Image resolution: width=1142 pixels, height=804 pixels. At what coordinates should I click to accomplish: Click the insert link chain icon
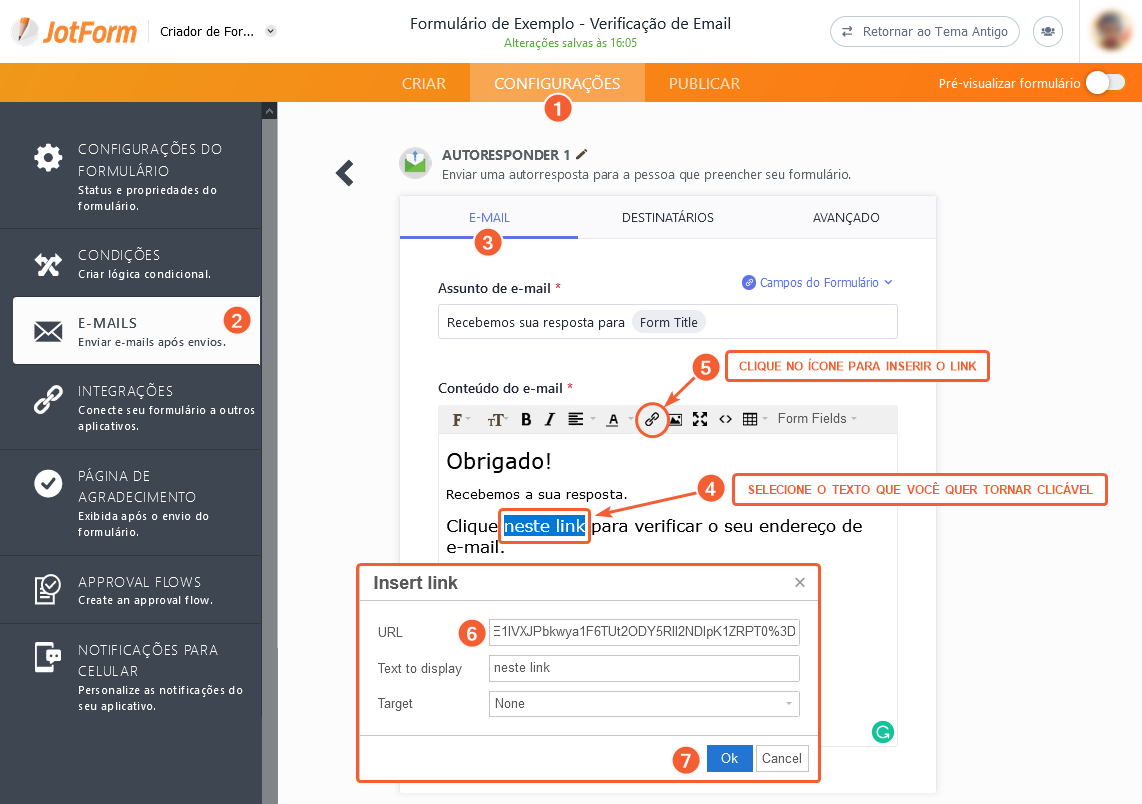pyautogui.click(x=652, y=419)
